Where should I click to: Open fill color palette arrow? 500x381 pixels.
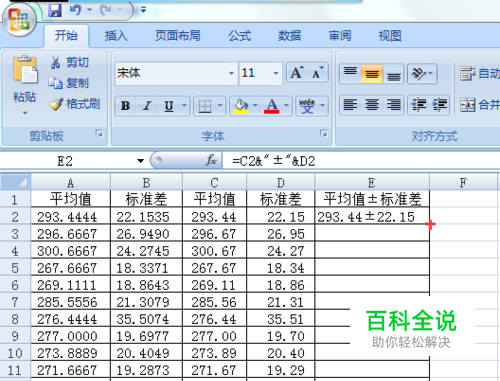point(255,106)
